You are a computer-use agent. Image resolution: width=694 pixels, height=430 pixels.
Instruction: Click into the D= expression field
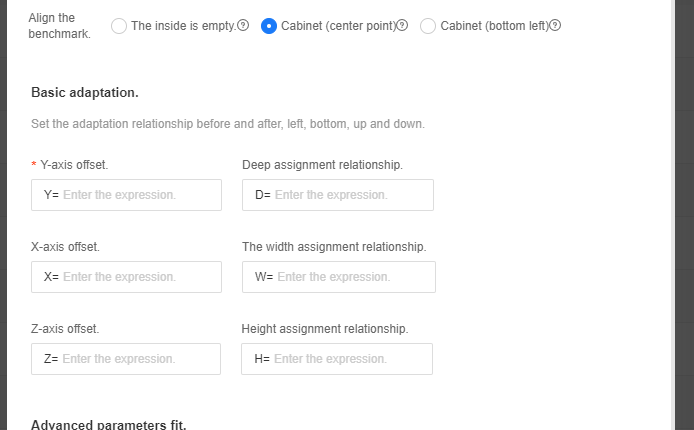click(350, 195)
